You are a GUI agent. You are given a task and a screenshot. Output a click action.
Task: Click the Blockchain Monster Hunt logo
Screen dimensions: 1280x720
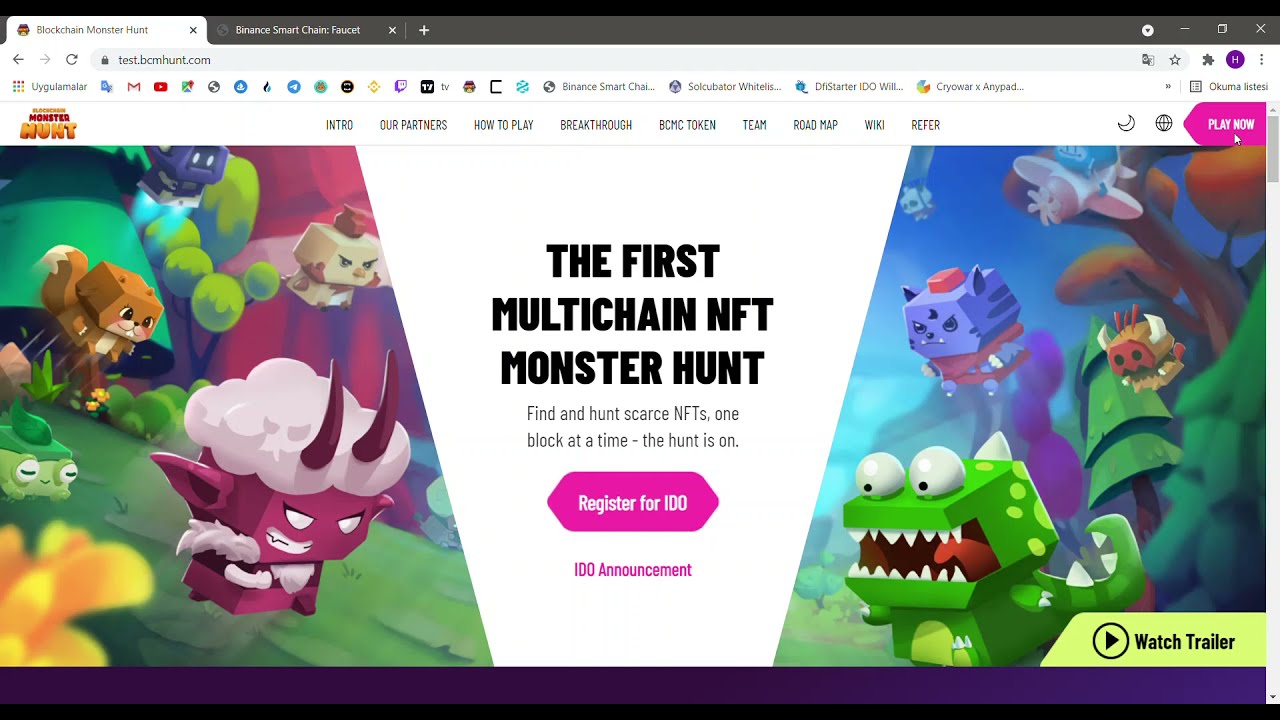48,124
